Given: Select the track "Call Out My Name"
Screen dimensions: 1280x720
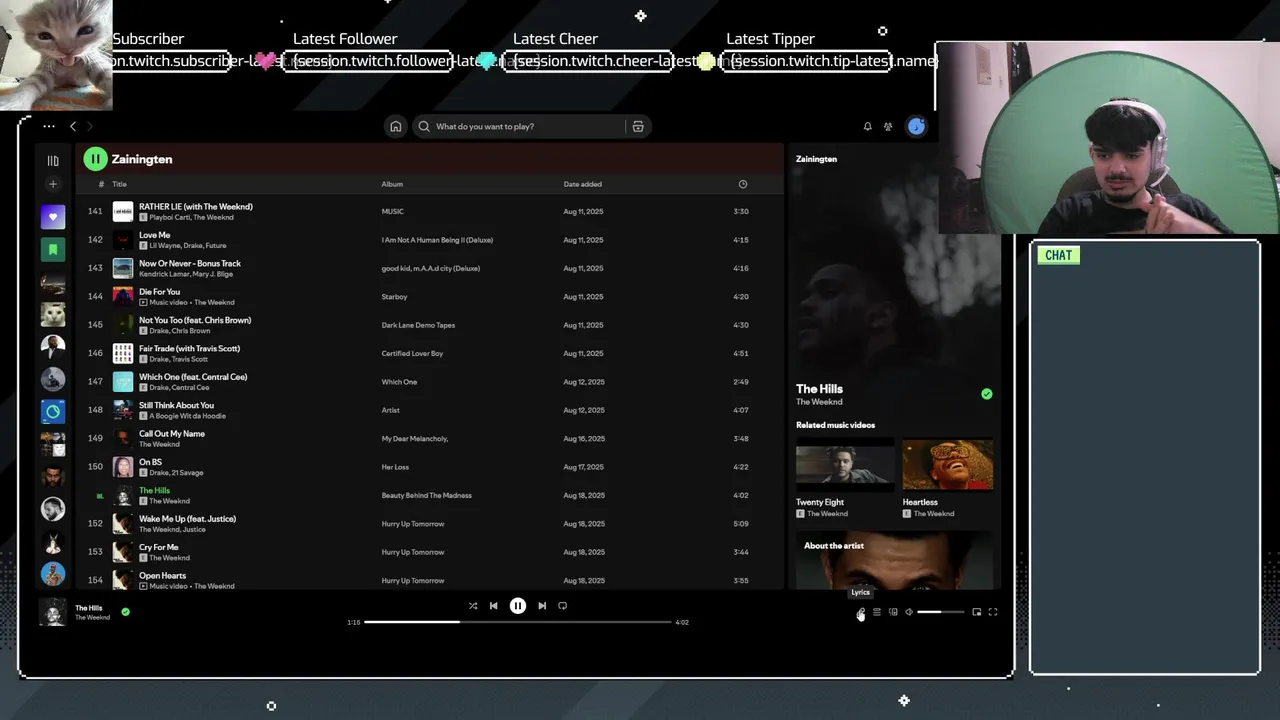Looking at the screenshot, I should point(172,434).
